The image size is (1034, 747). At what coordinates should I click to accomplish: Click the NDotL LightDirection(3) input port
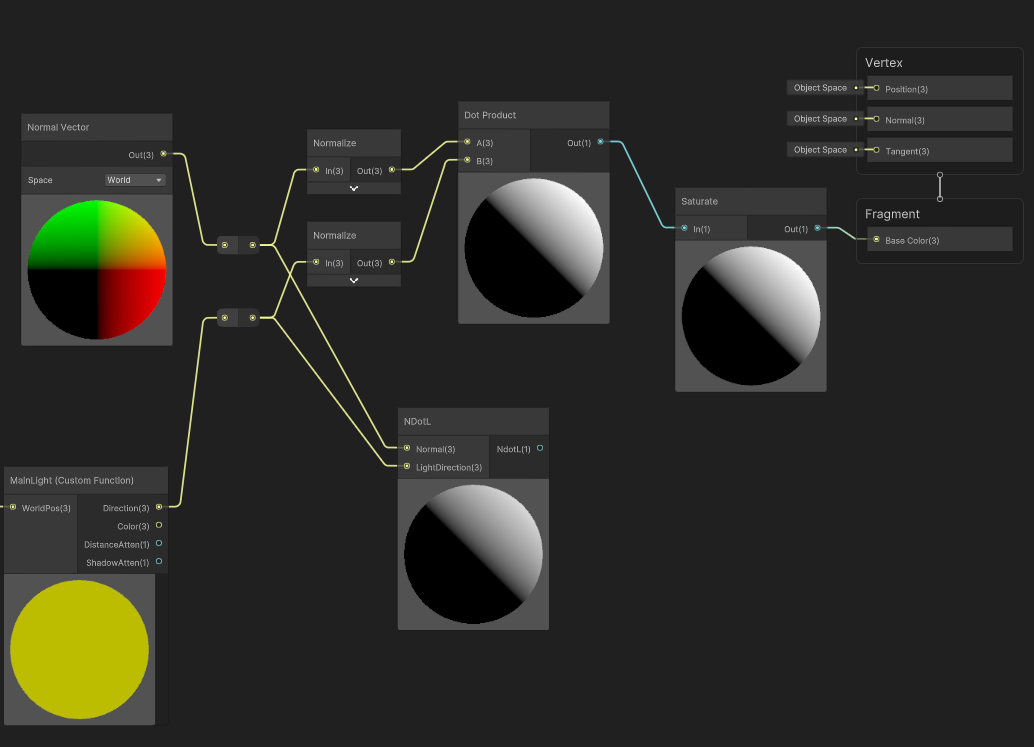point(406,466)
